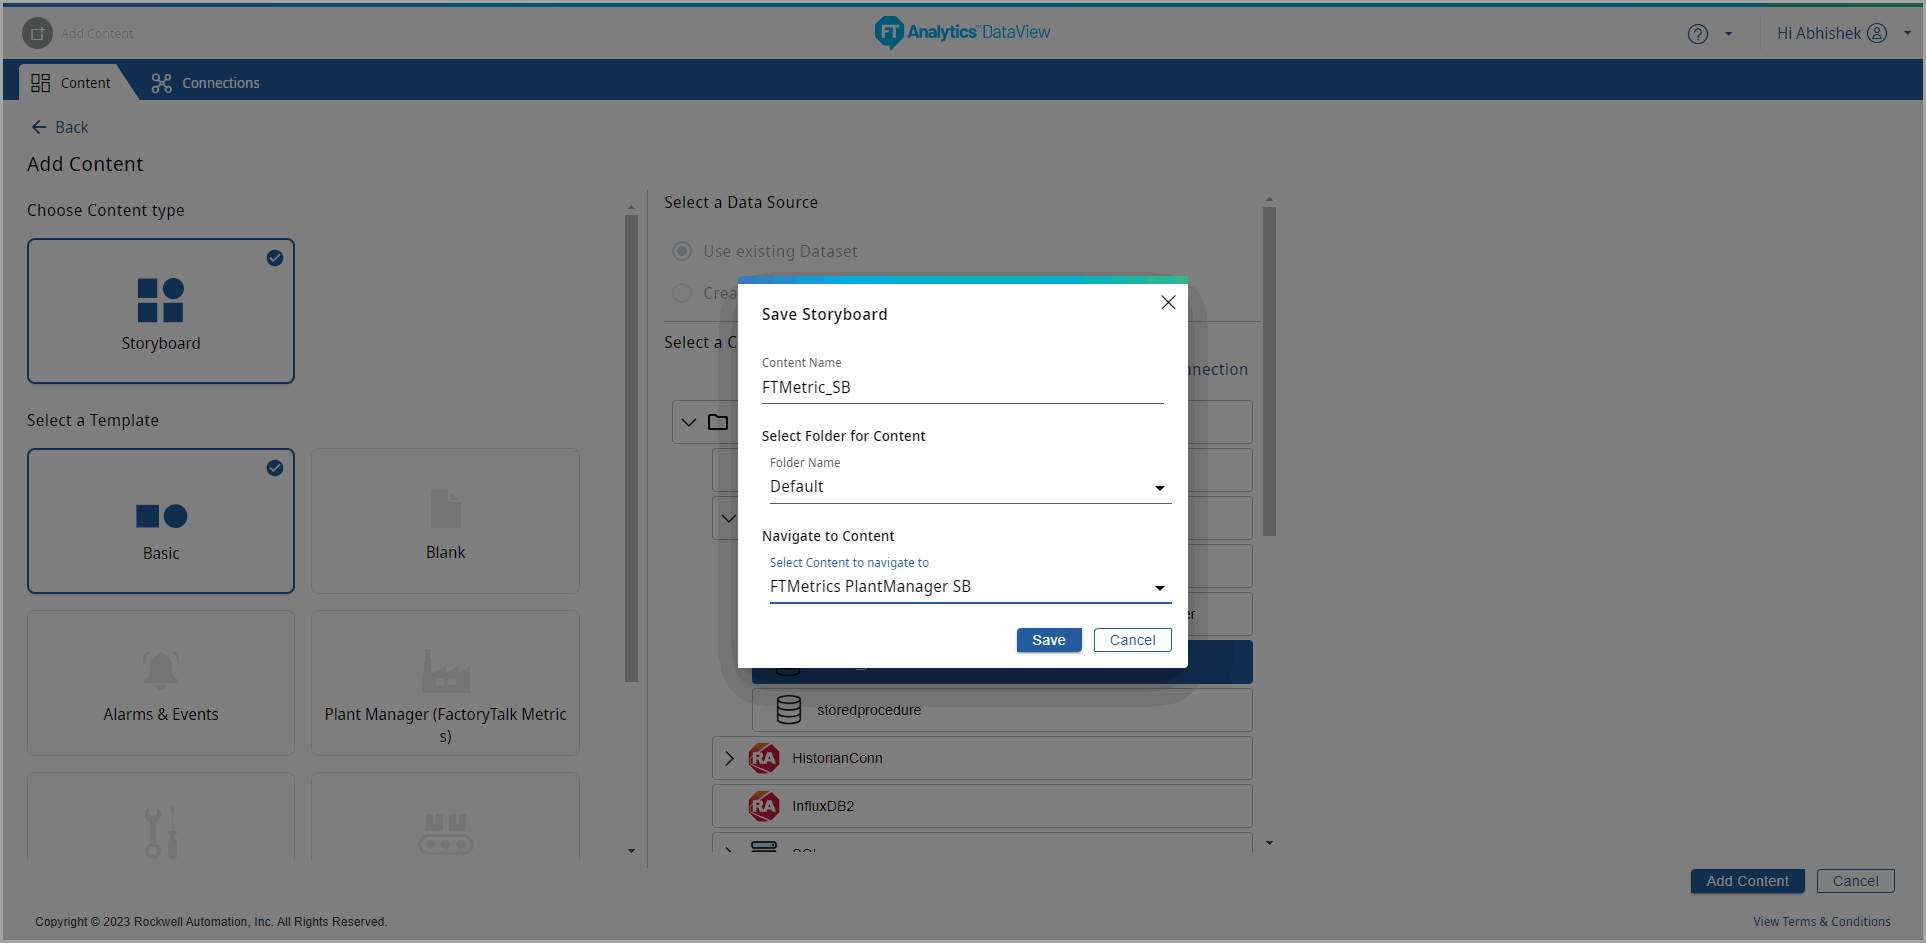Open the help question mark icon
Screen dimensions: 1926x943
coord(1697,34)
